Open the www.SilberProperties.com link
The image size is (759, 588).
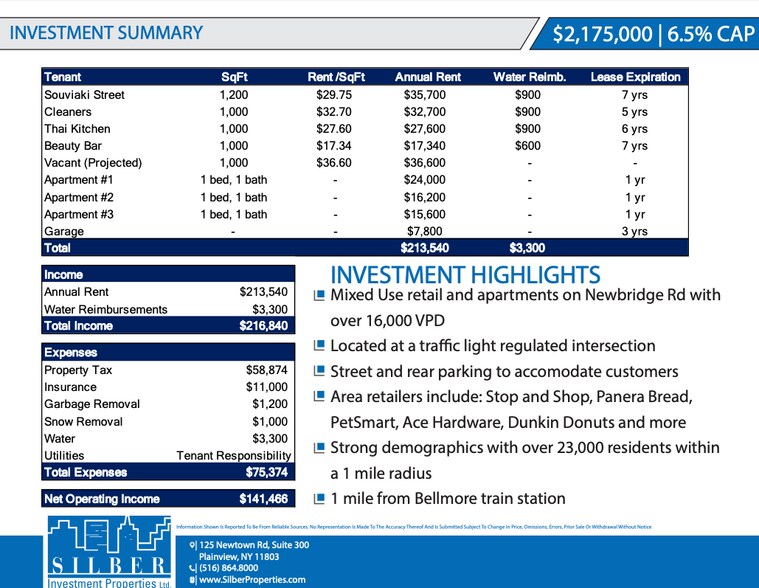252,580
